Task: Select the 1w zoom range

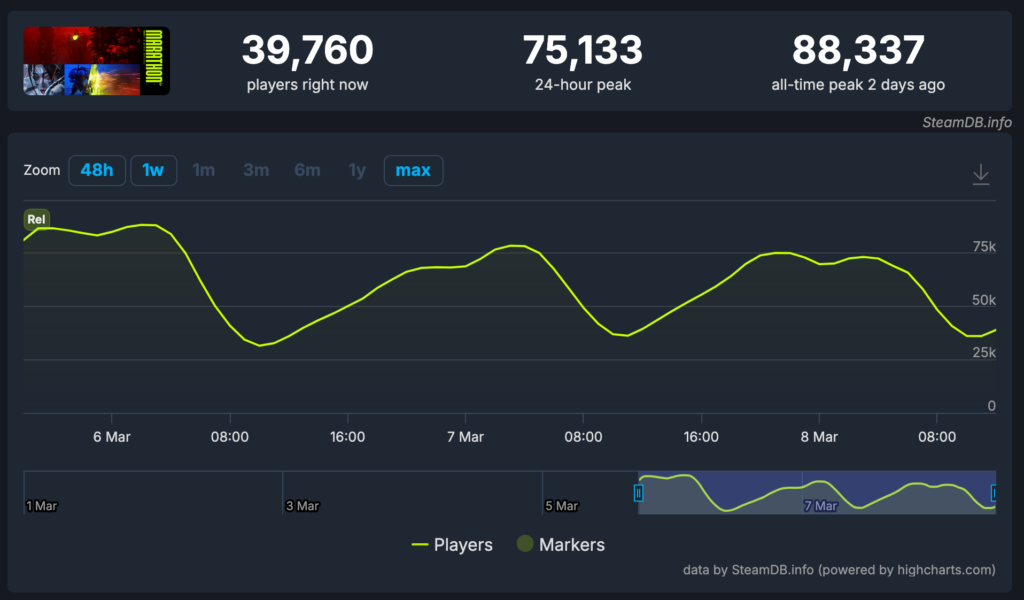Action: point(153,170)
